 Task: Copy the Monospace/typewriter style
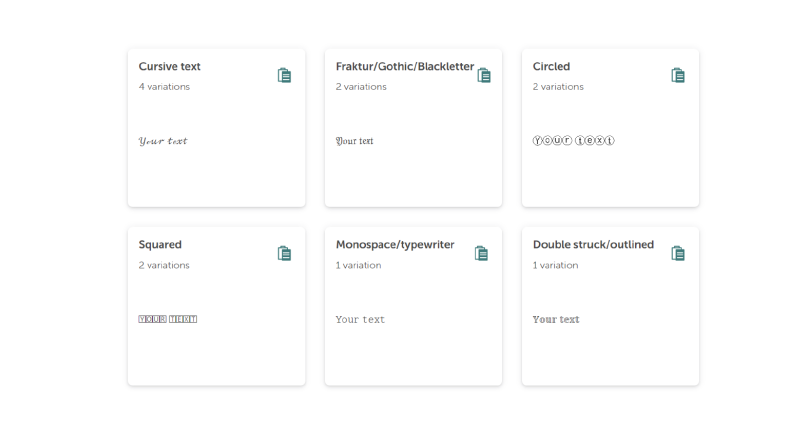pos(481,253)
